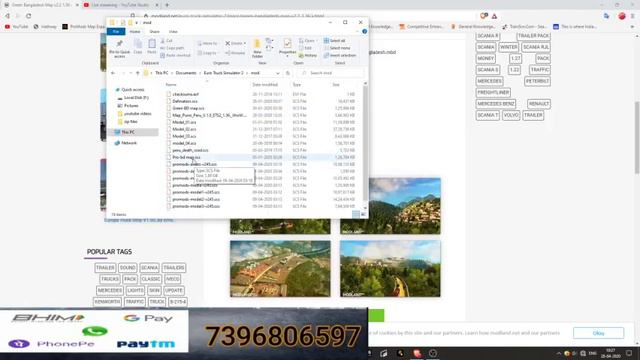
Task: Click the WINTER tag
Action: [x=509, y=47]
